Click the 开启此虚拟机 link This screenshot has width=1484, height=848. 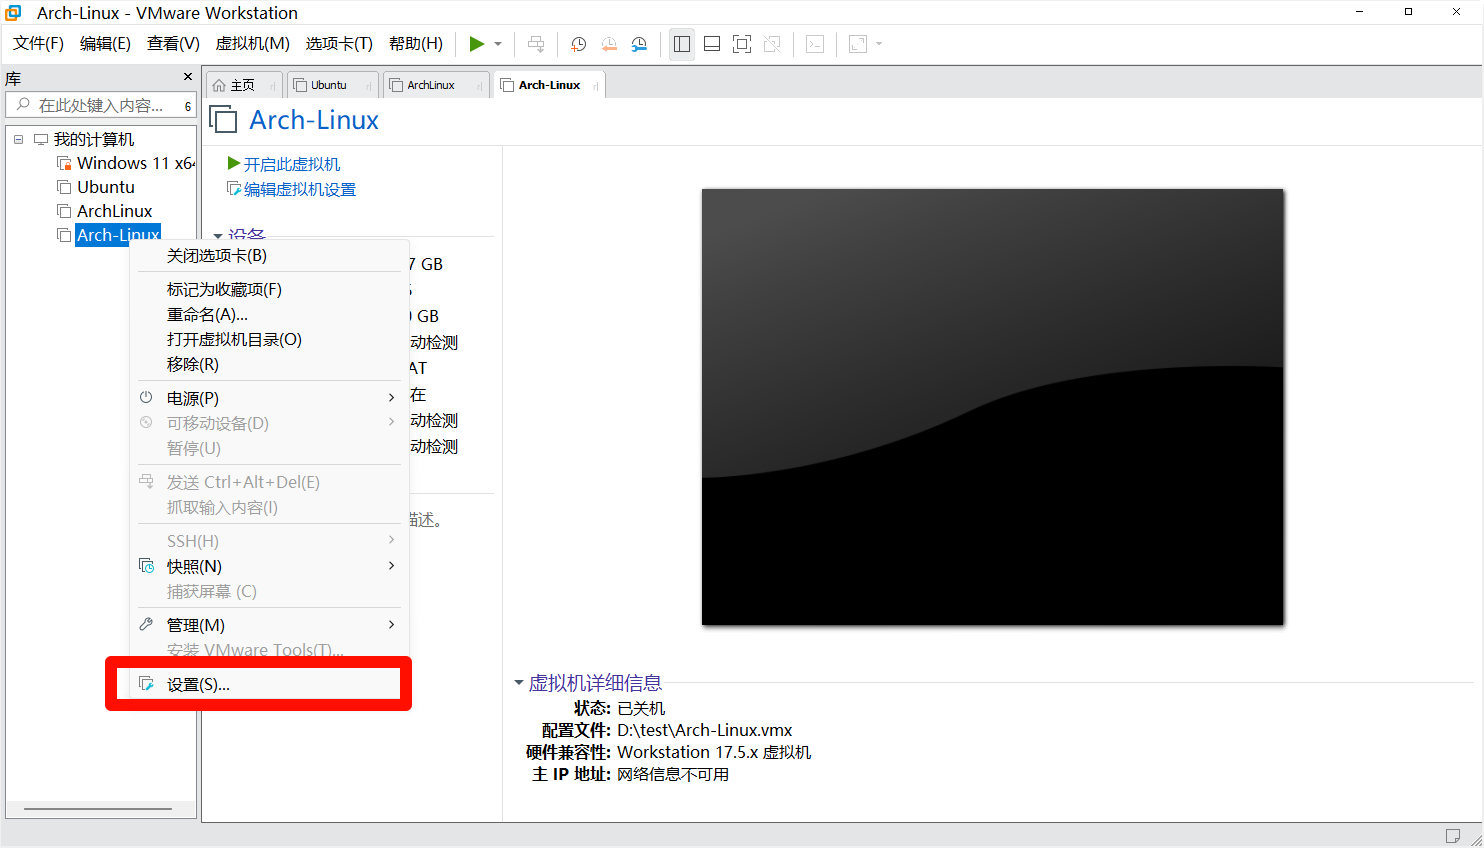(291, 164)
